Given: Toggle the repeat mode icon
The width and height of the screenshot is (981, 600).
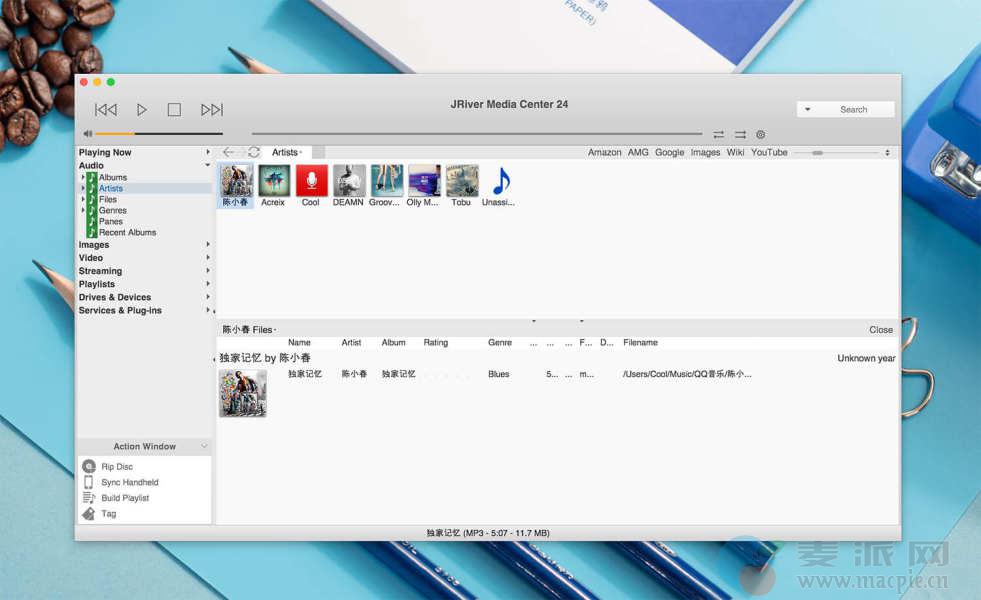Looking at the screenshot, I should coord(718,134).
